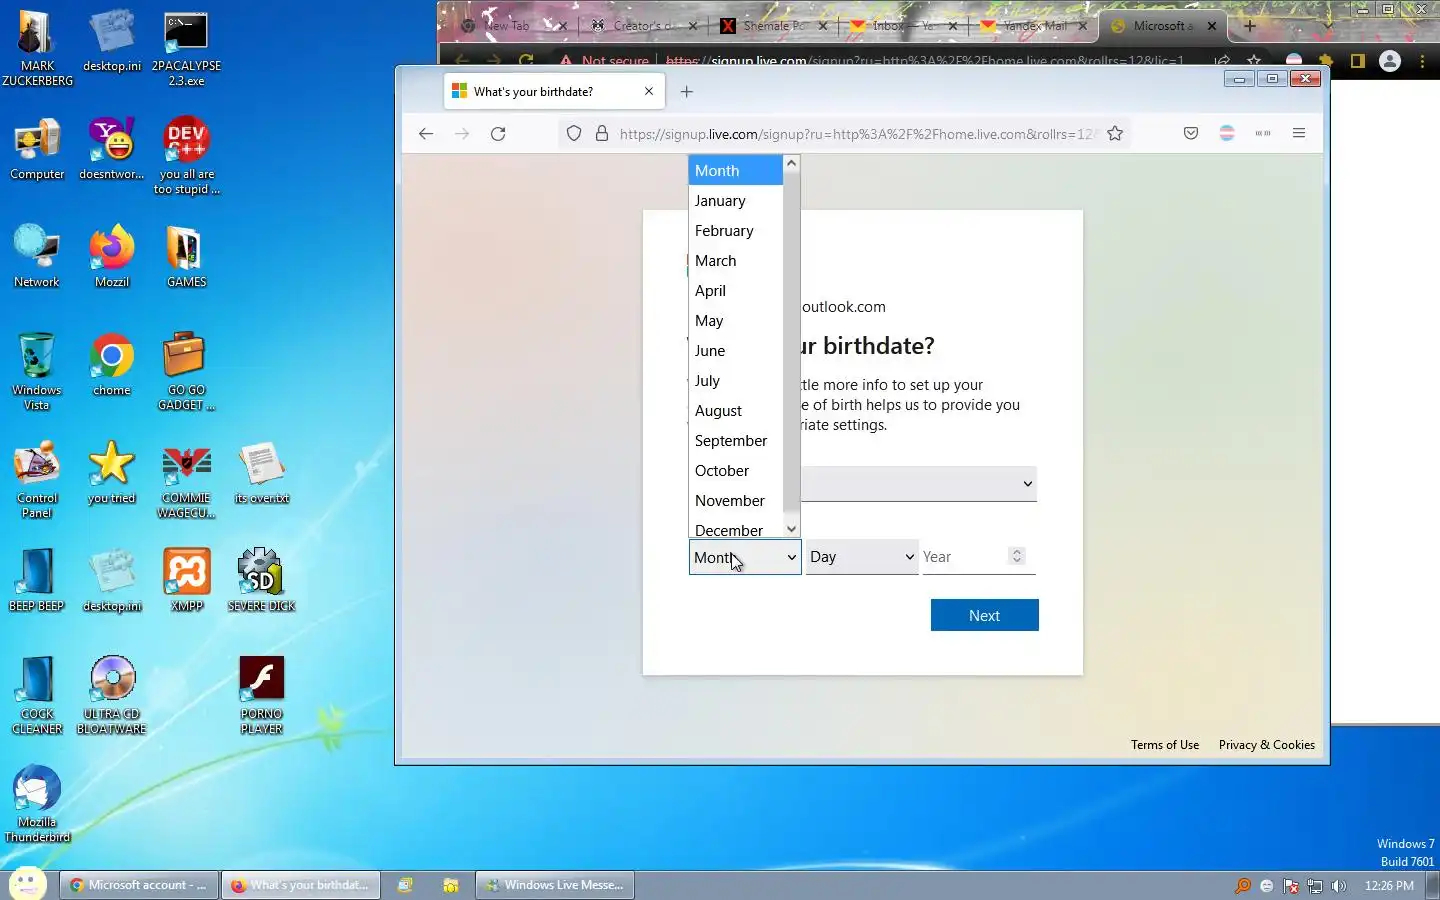This screenshot has width=1440, height=900.
Task: Pick June from the month options
Action: tap(735, 351)
